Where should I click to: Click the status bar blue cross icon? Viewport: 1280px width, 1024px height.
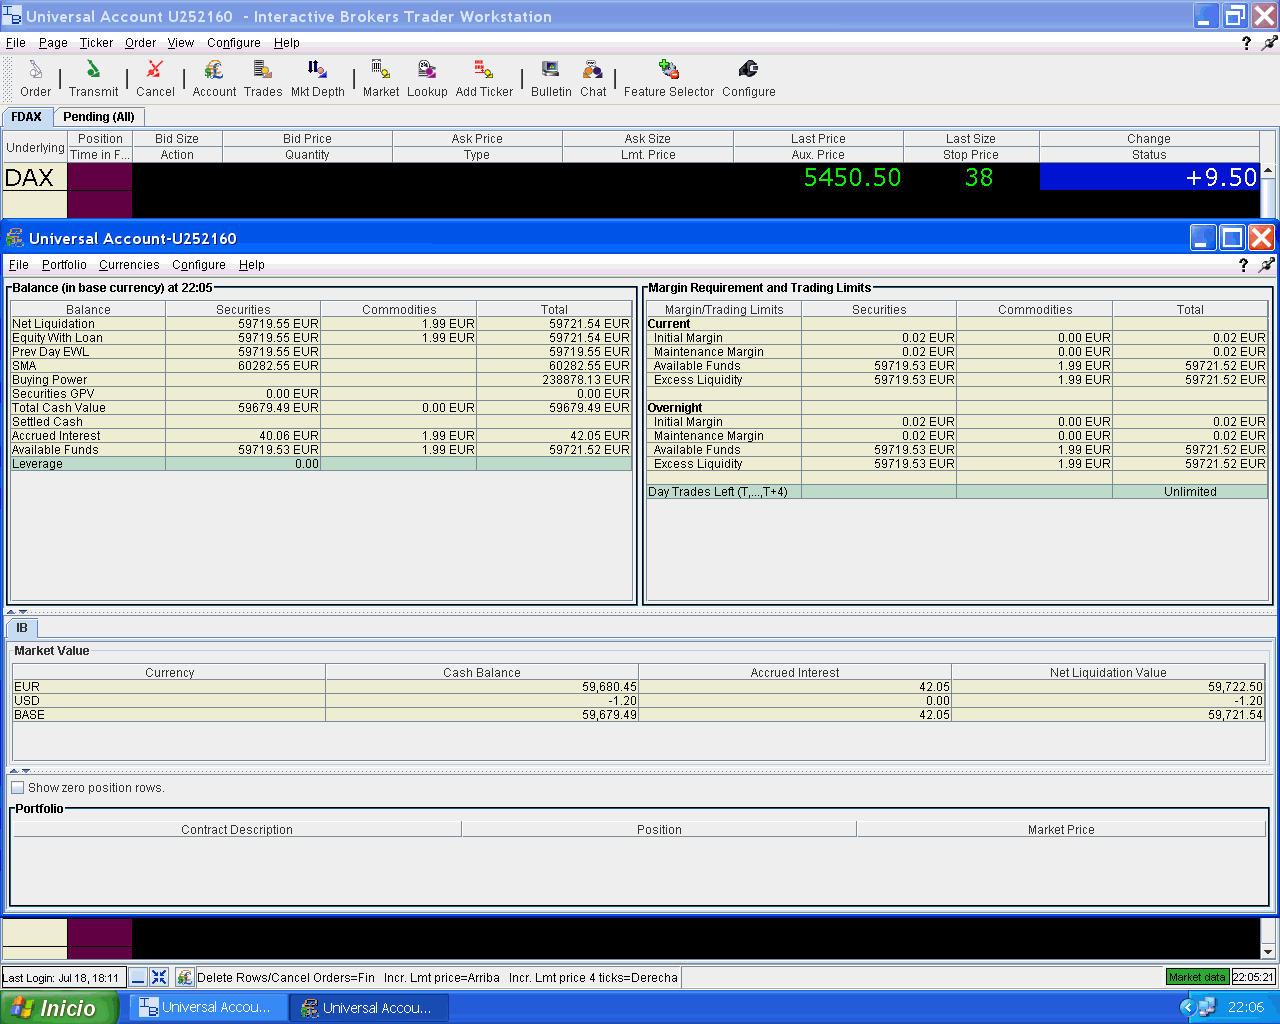click(158, 977)
